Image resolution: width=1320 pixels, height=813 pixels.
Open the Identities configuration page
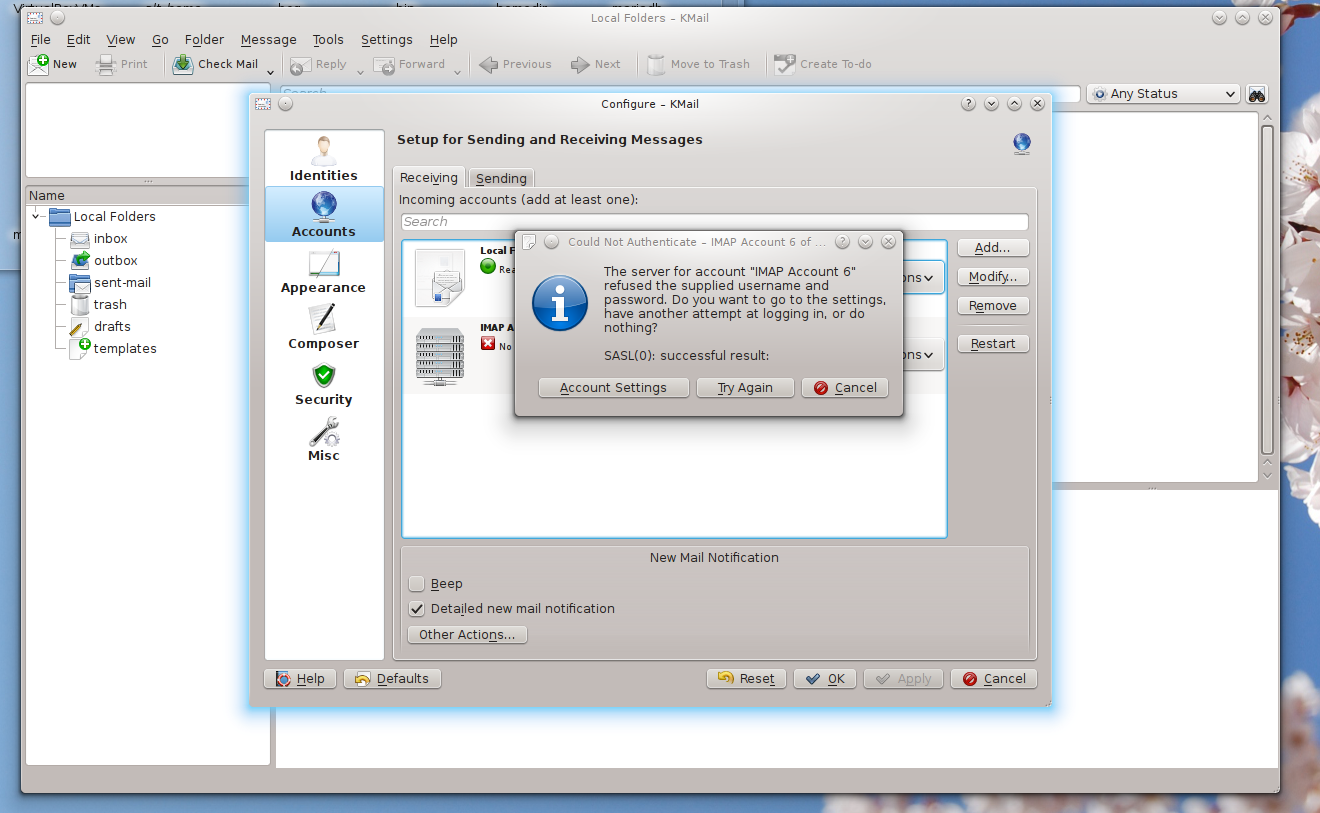pos(323,159)
